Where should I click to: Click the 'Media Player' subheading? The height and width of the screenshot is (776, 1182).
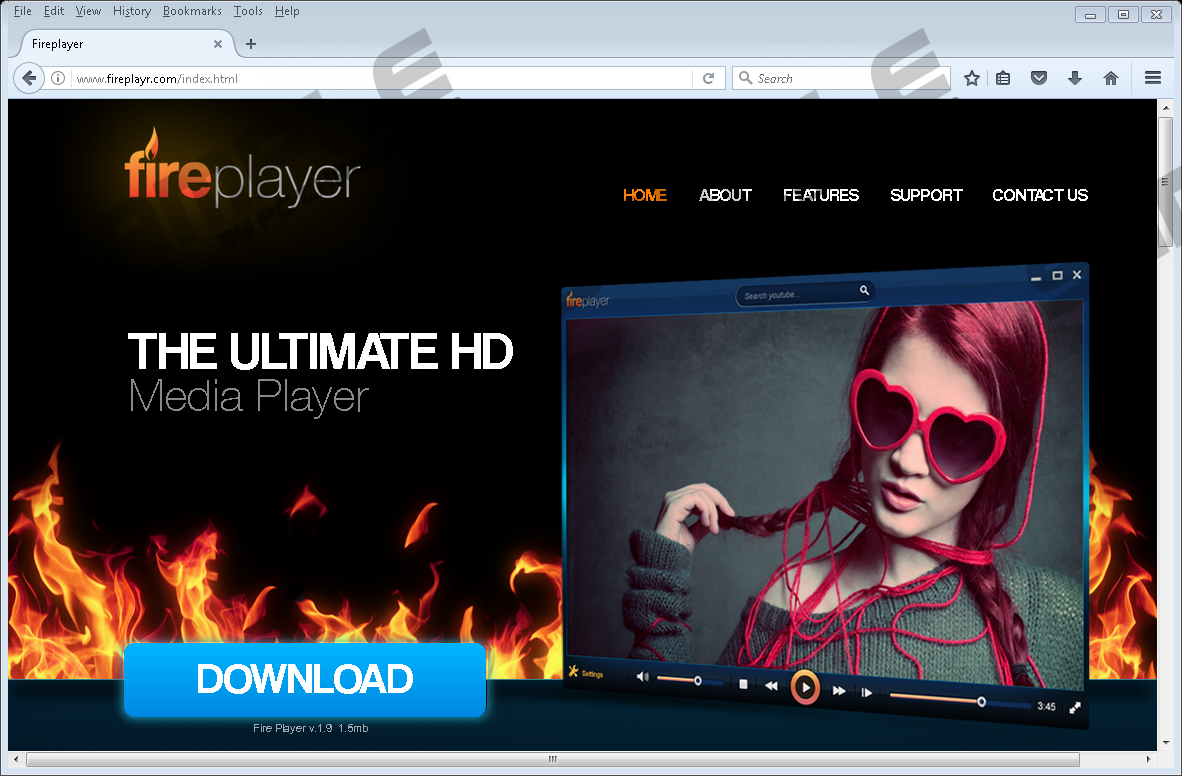(x=249, y=396)
